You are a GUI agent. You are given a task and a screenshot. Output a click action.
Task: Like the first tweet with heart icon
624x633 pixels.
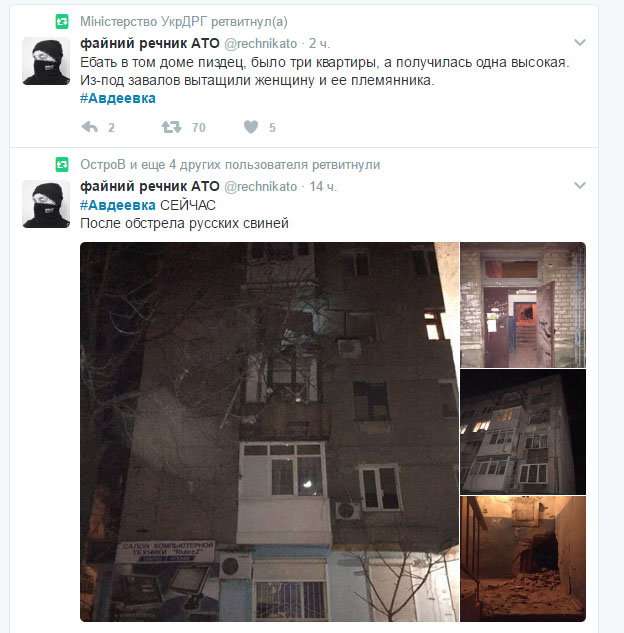click(251, 127)
